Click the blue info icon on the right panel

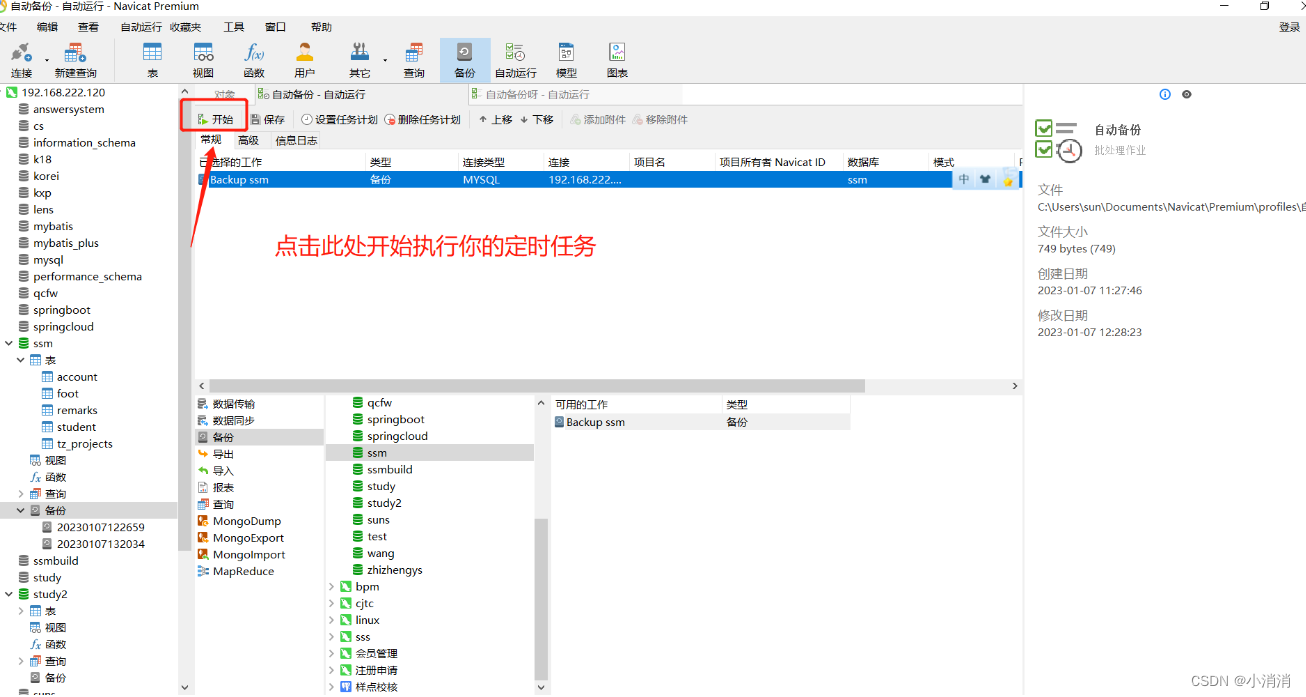pos(1164,94)
